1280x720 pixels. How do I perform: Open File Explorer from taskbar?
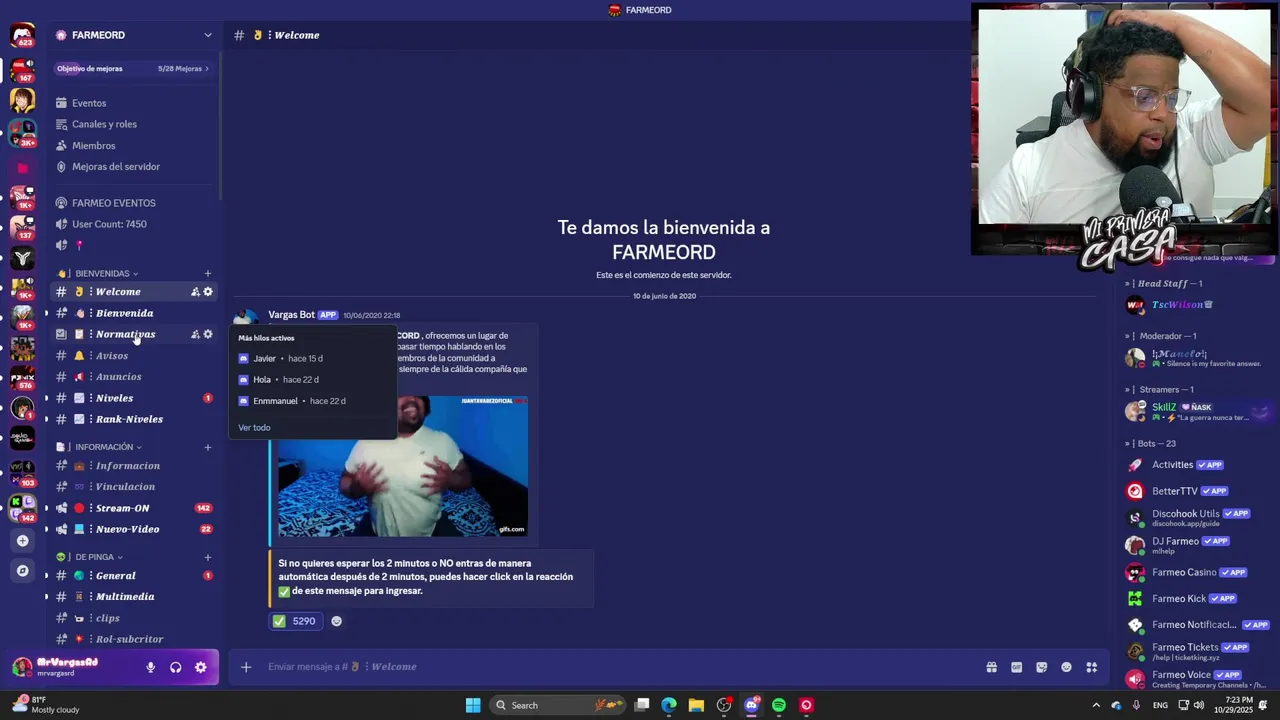696,705
